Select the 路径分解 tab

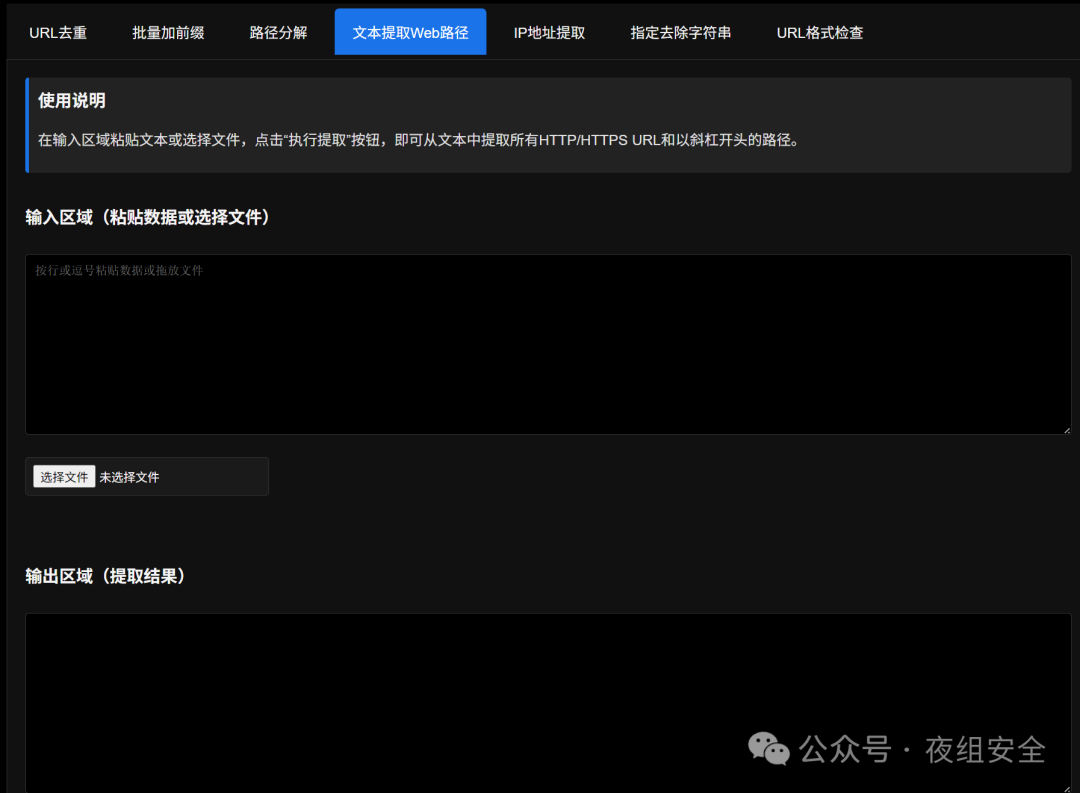[x=277, y=31]
